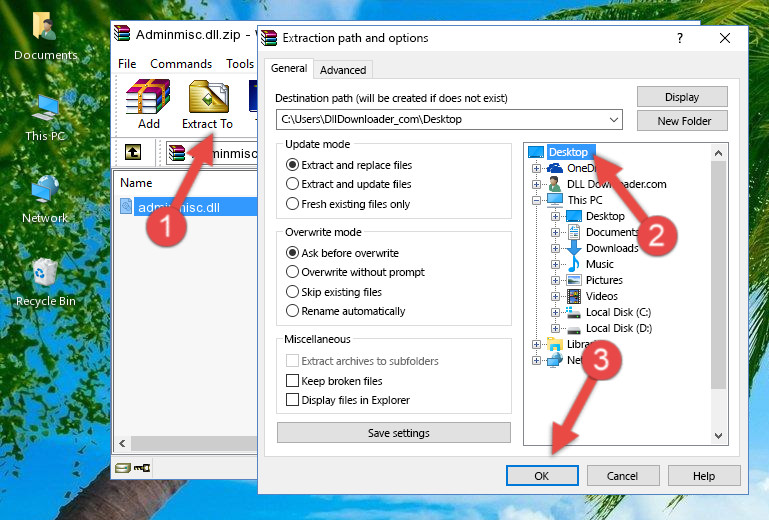Click the folder tree scroll-up arrow

pos(718,153)
